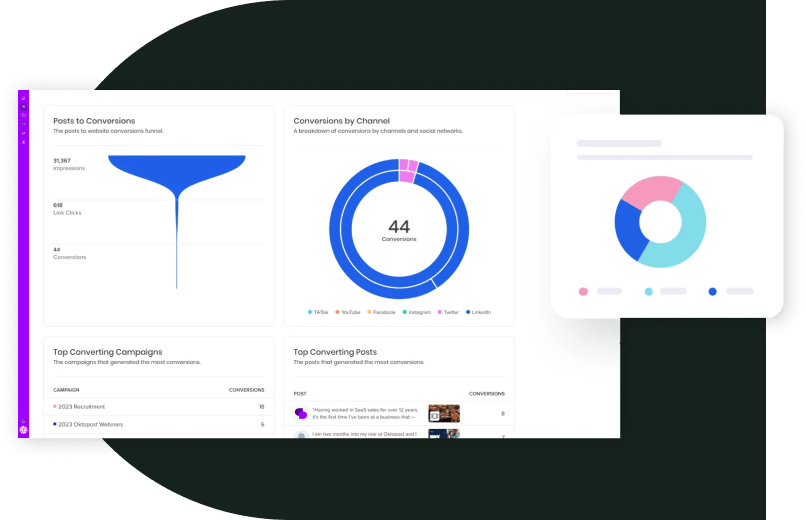Toggle the Twitter legend entry
Viewport: 806px width, 520px height.
pos(448,312)
